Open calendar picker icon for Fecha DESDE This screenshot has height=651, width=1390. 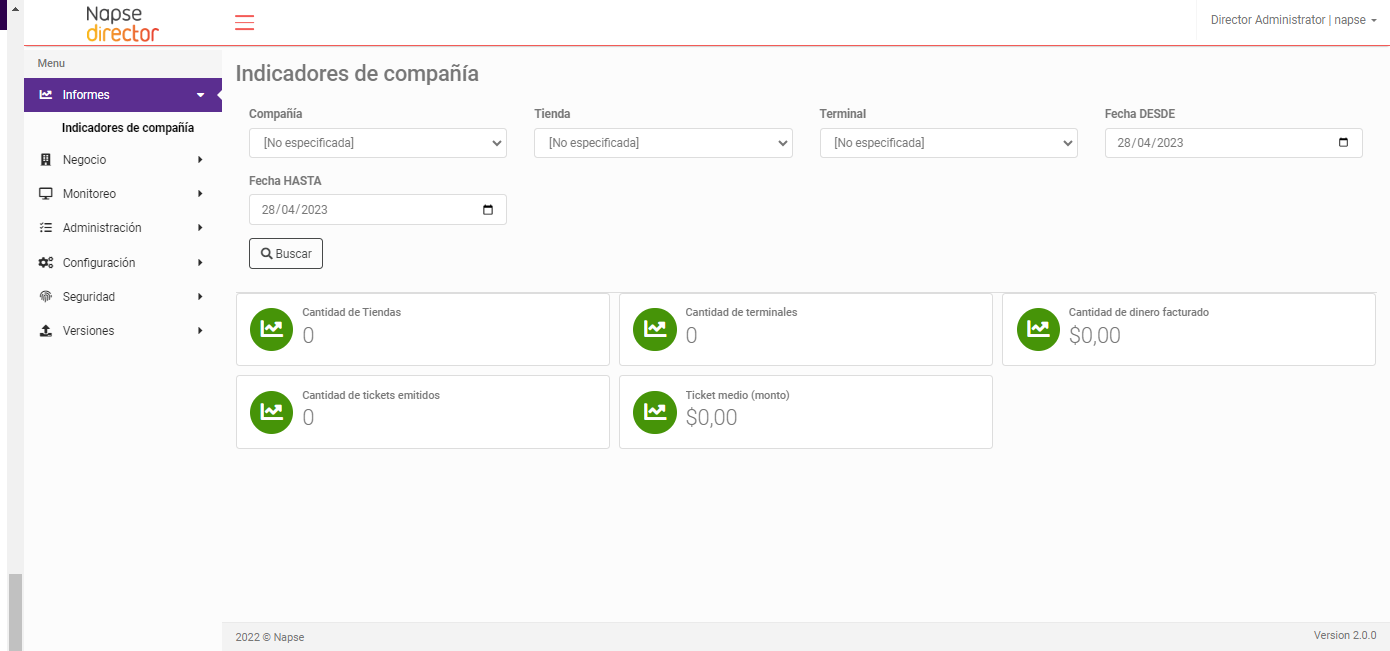1343,143
